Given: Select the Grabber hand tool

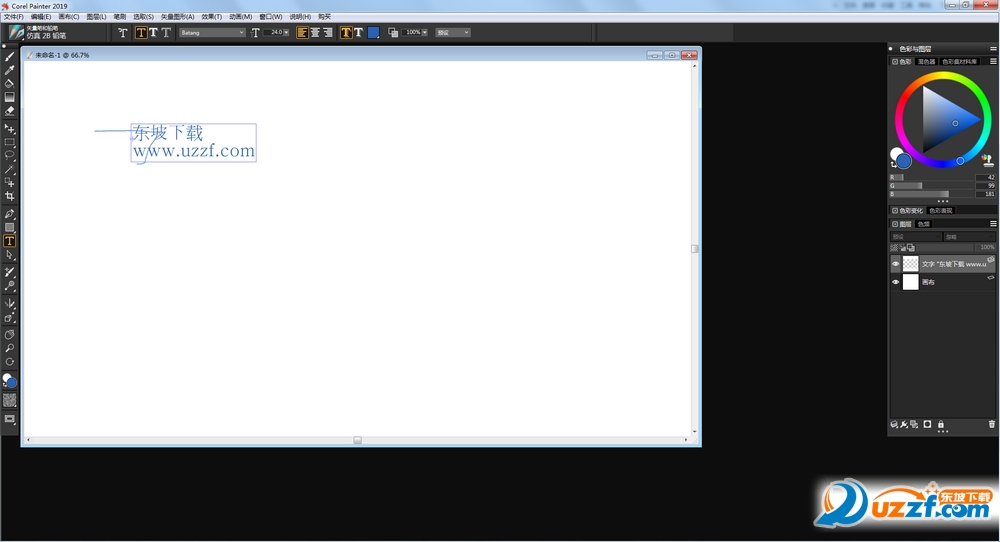Looking at the screenshot, I should pos(10,335).
